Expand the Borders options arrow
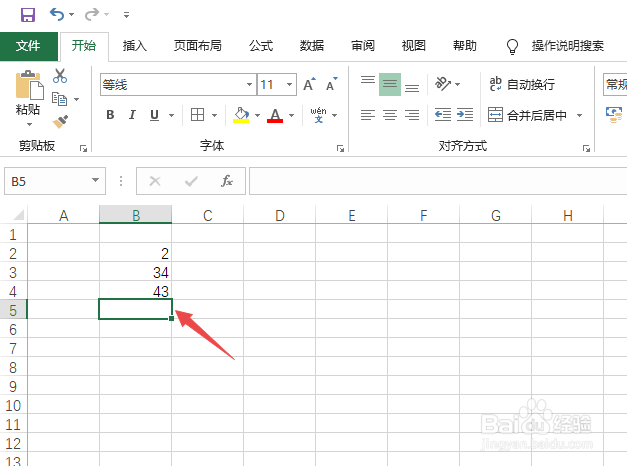627x466 pixels. 214,116
